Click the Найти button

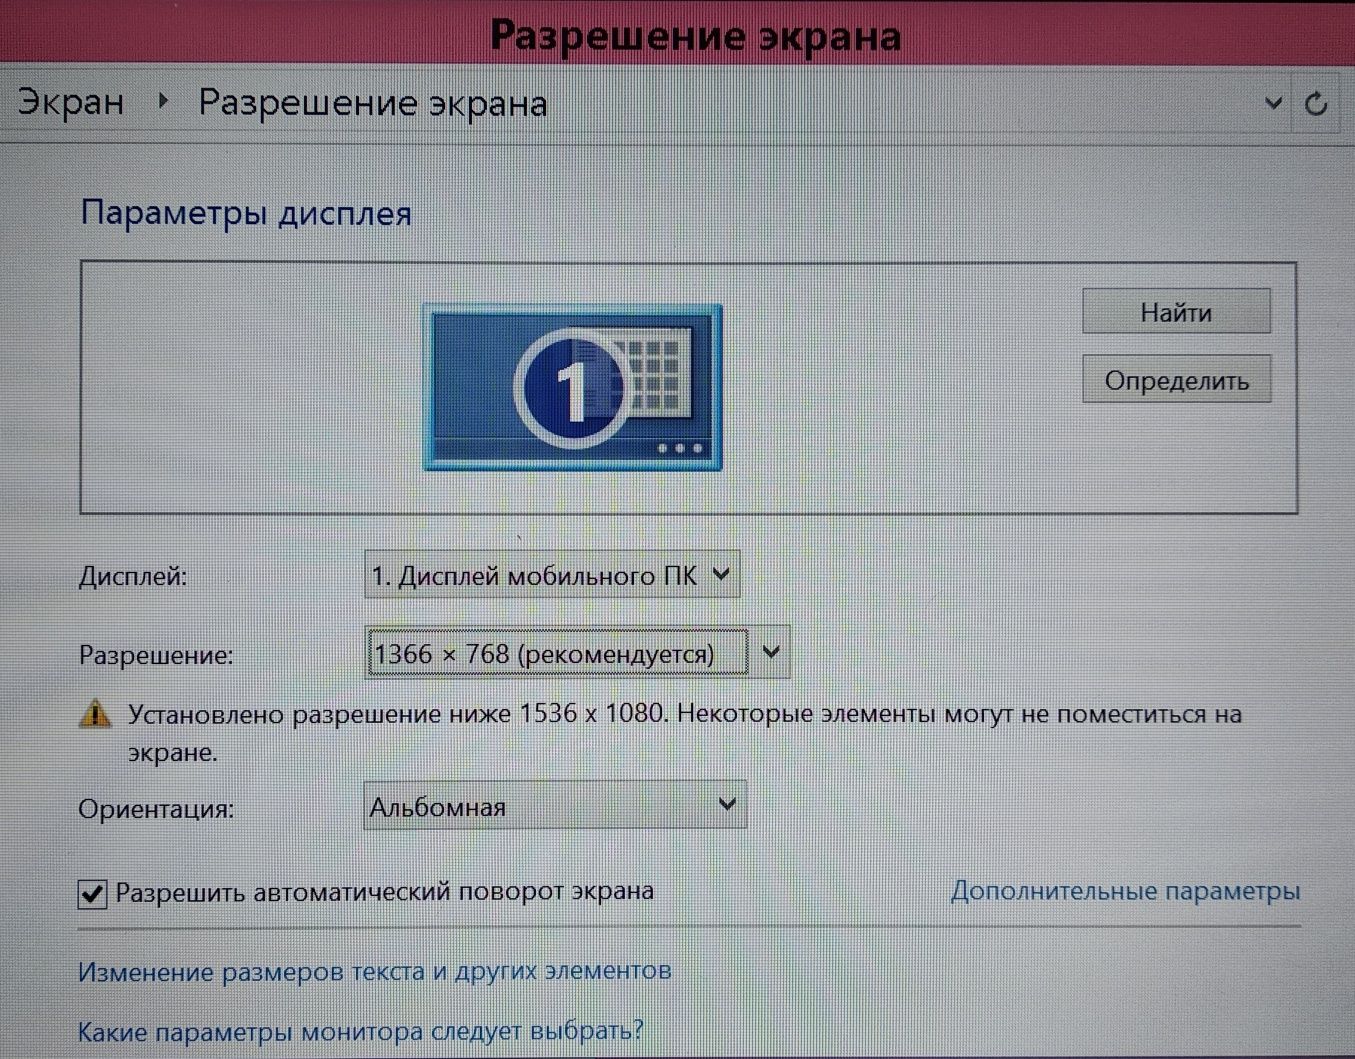[1176, 312]
